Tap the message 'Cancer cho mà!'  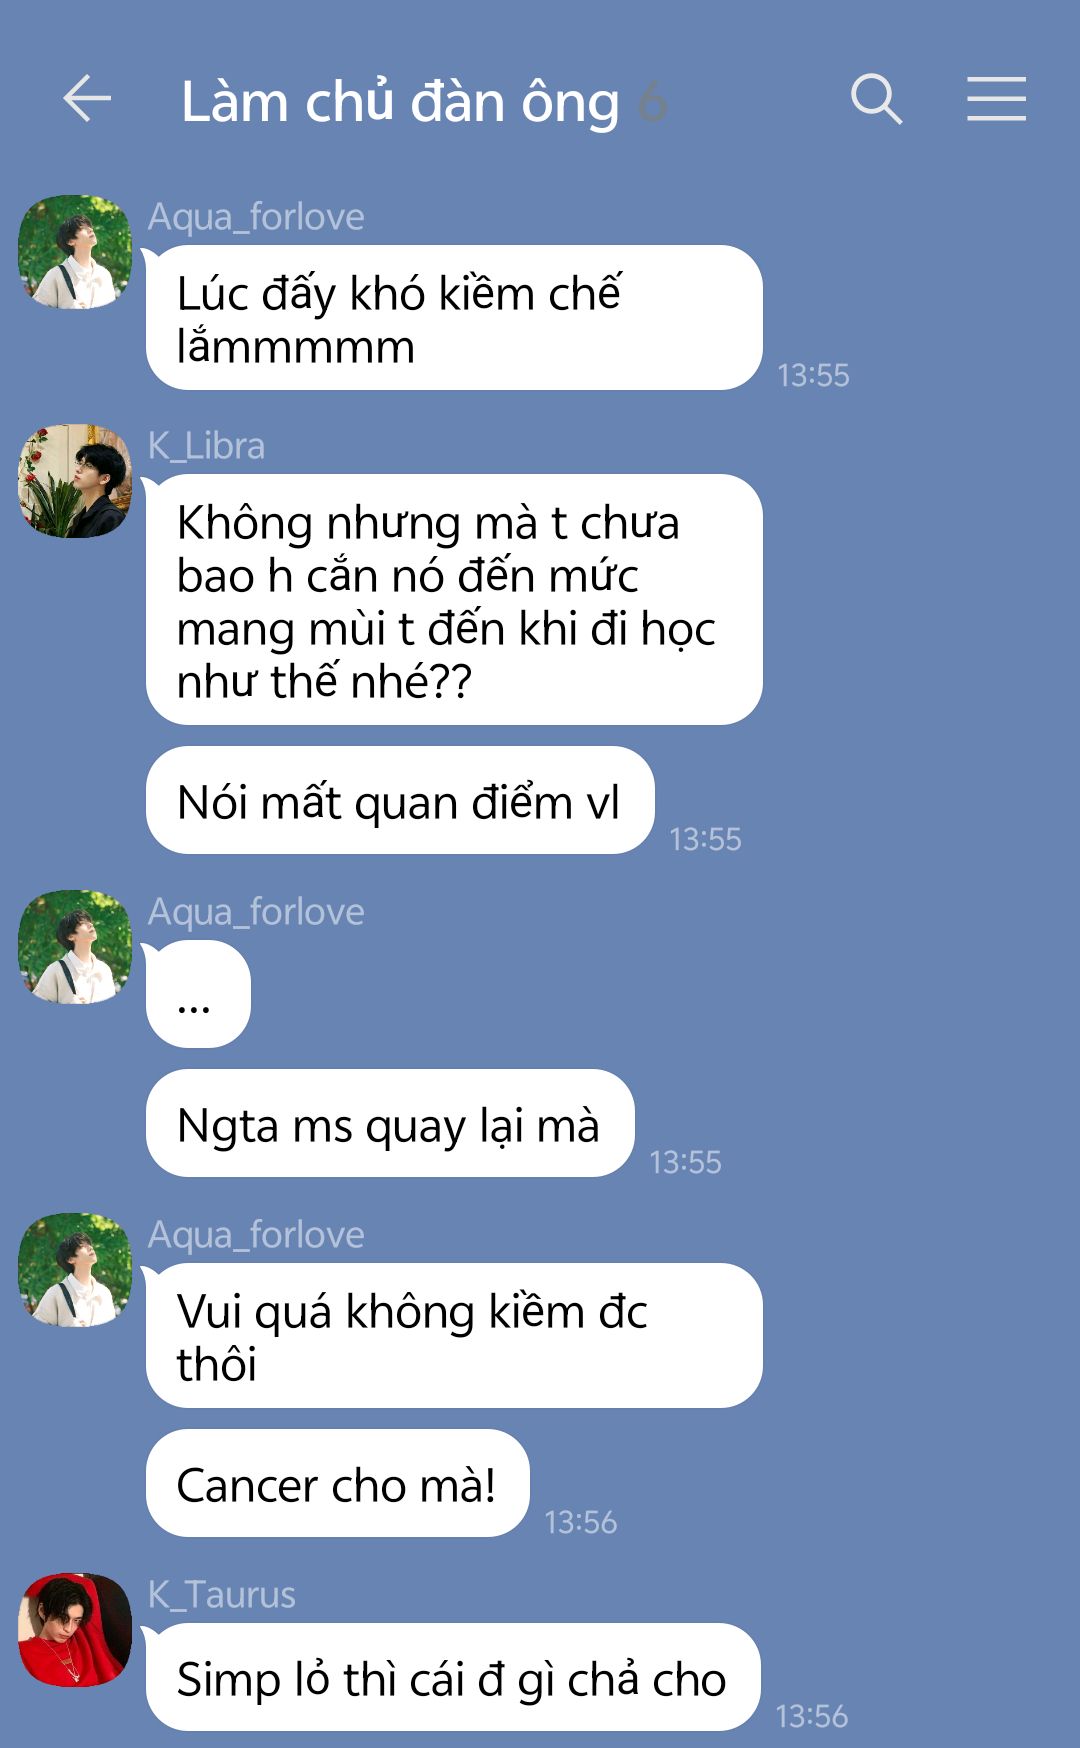point(337,1483)
